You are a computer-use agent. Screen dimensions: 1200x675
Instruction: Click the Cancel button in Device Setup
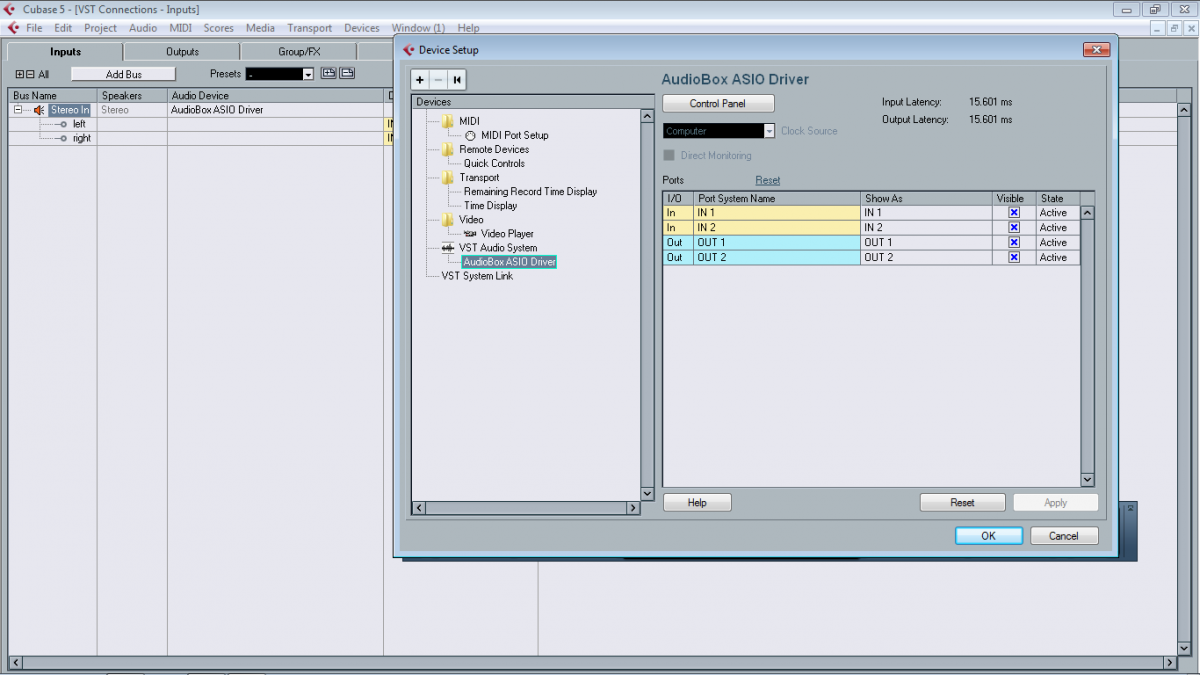tap(1064, 536)
